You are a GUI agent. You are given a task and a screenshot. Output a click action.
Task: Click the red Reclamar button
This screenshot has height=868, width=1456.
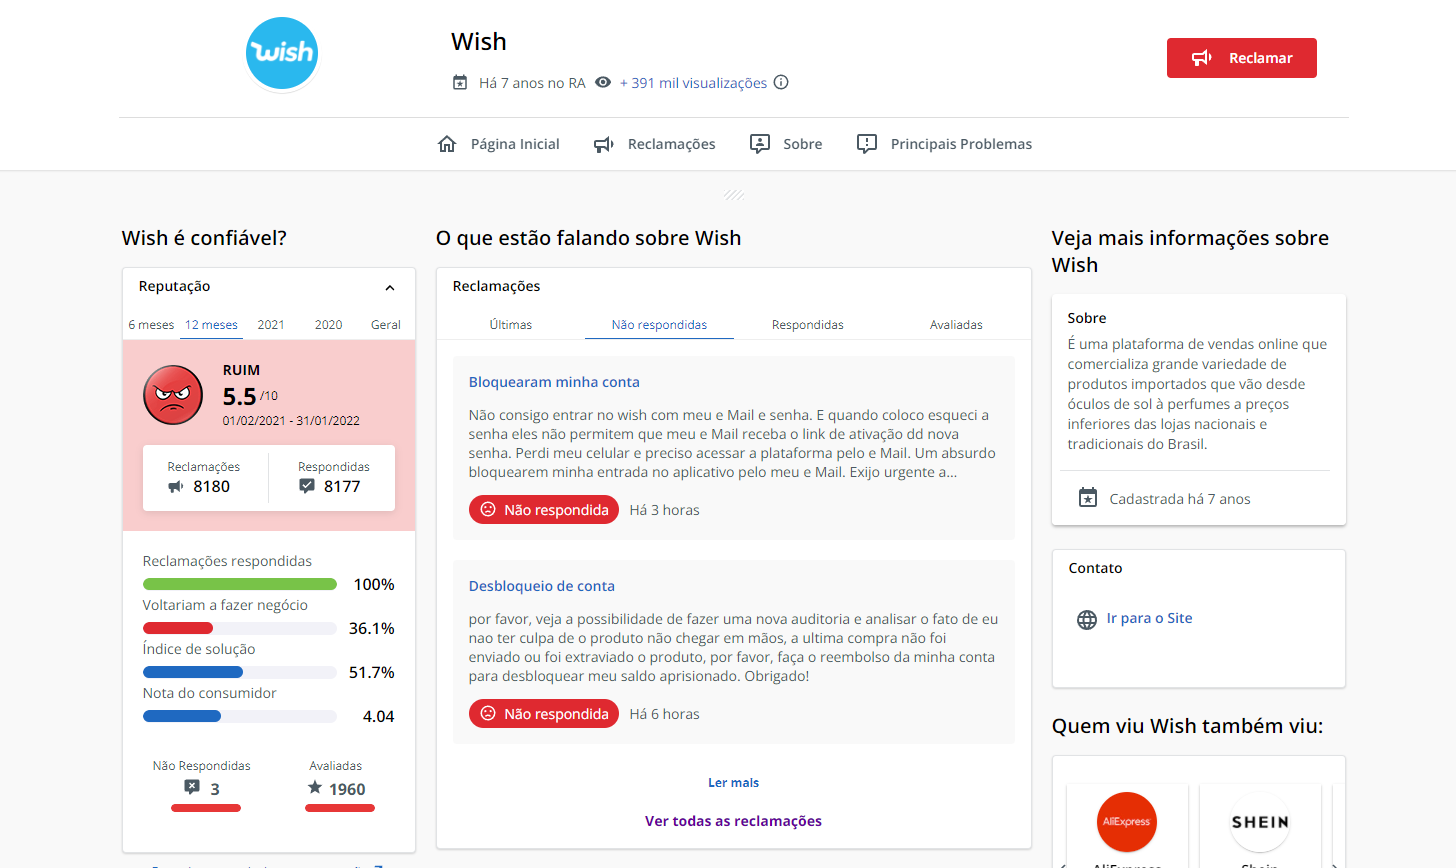tap(1242, 58)
